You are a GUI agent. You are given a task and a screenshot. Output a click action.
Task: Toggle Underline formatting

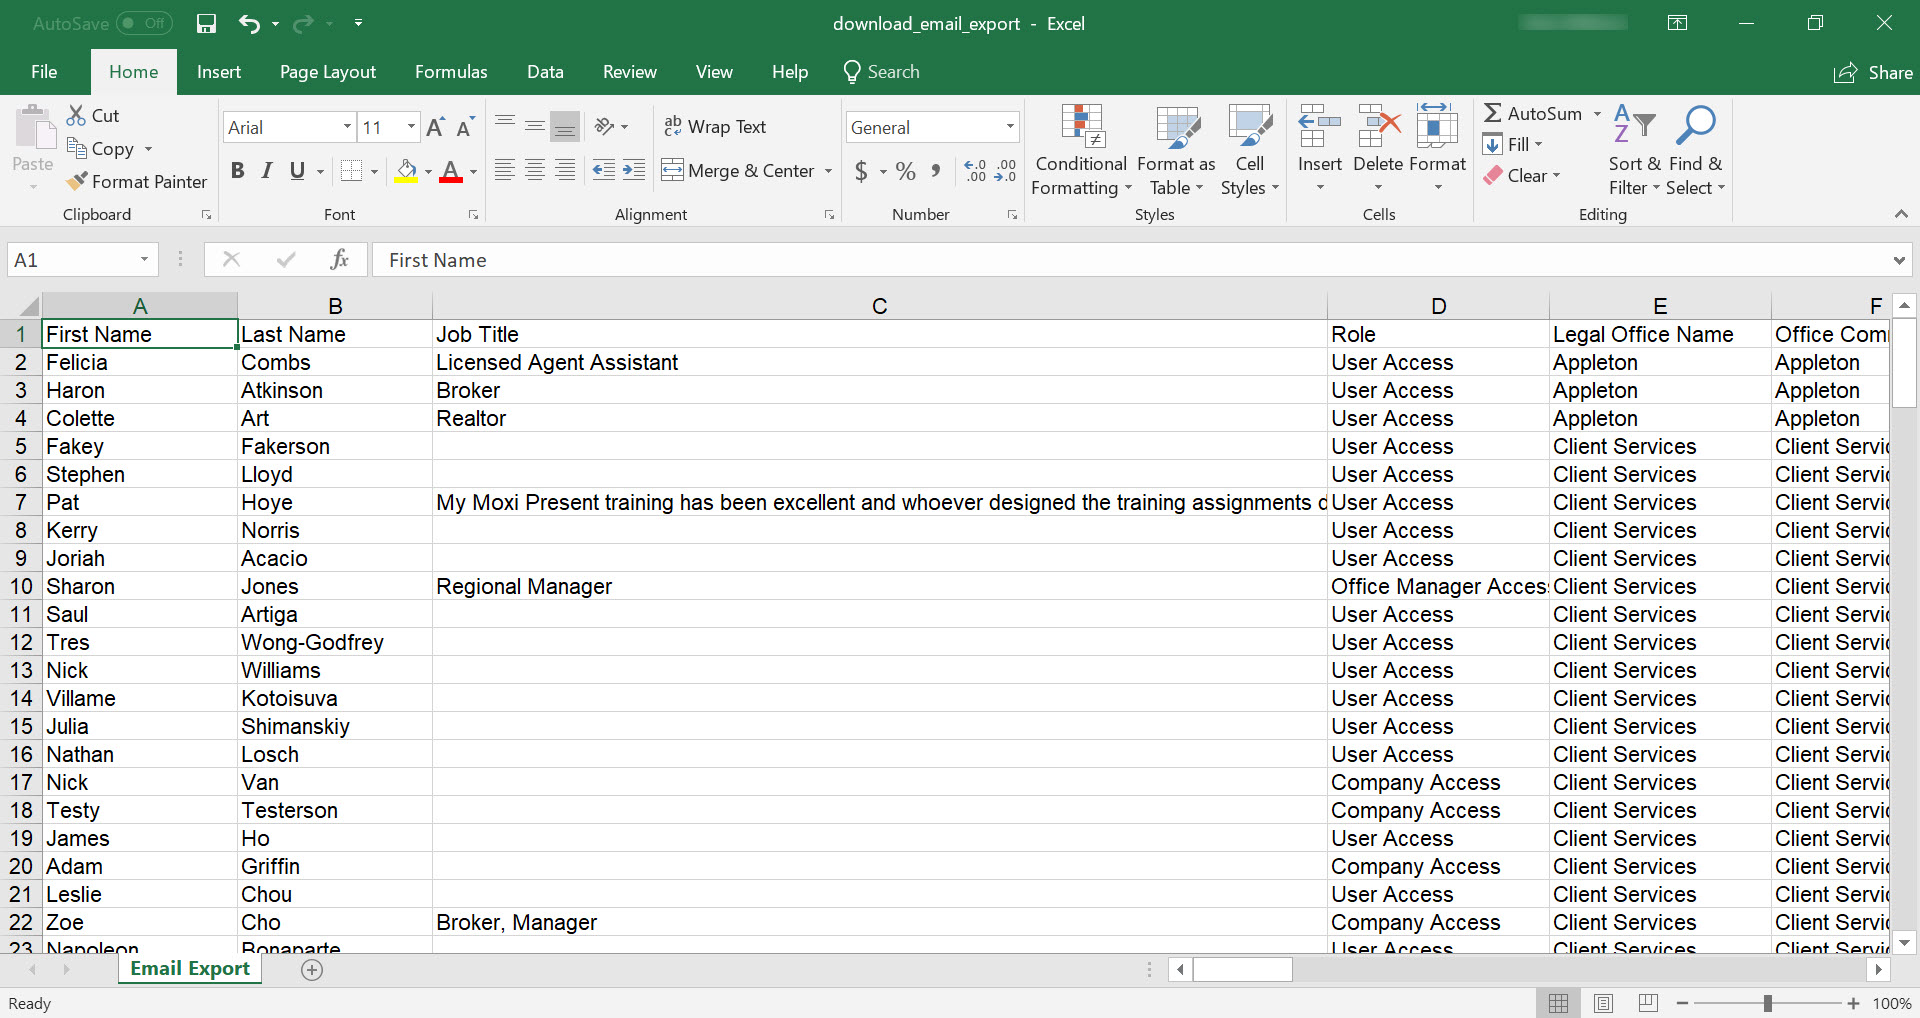click(x=297, y=170)
